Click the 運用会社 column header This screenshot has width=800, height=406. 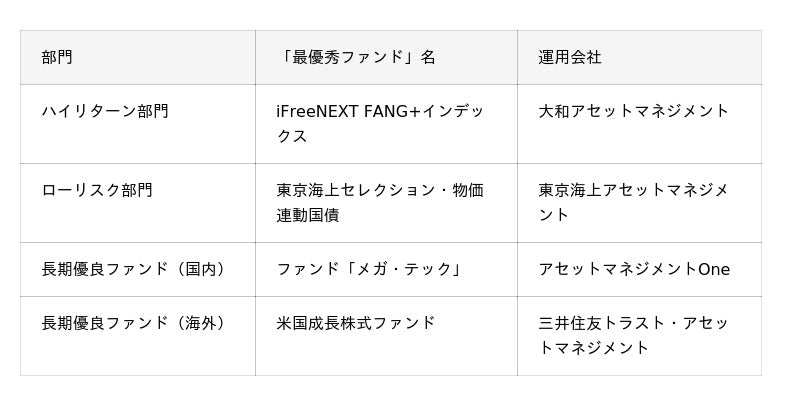pyautogui.click(x=570, y=58)
